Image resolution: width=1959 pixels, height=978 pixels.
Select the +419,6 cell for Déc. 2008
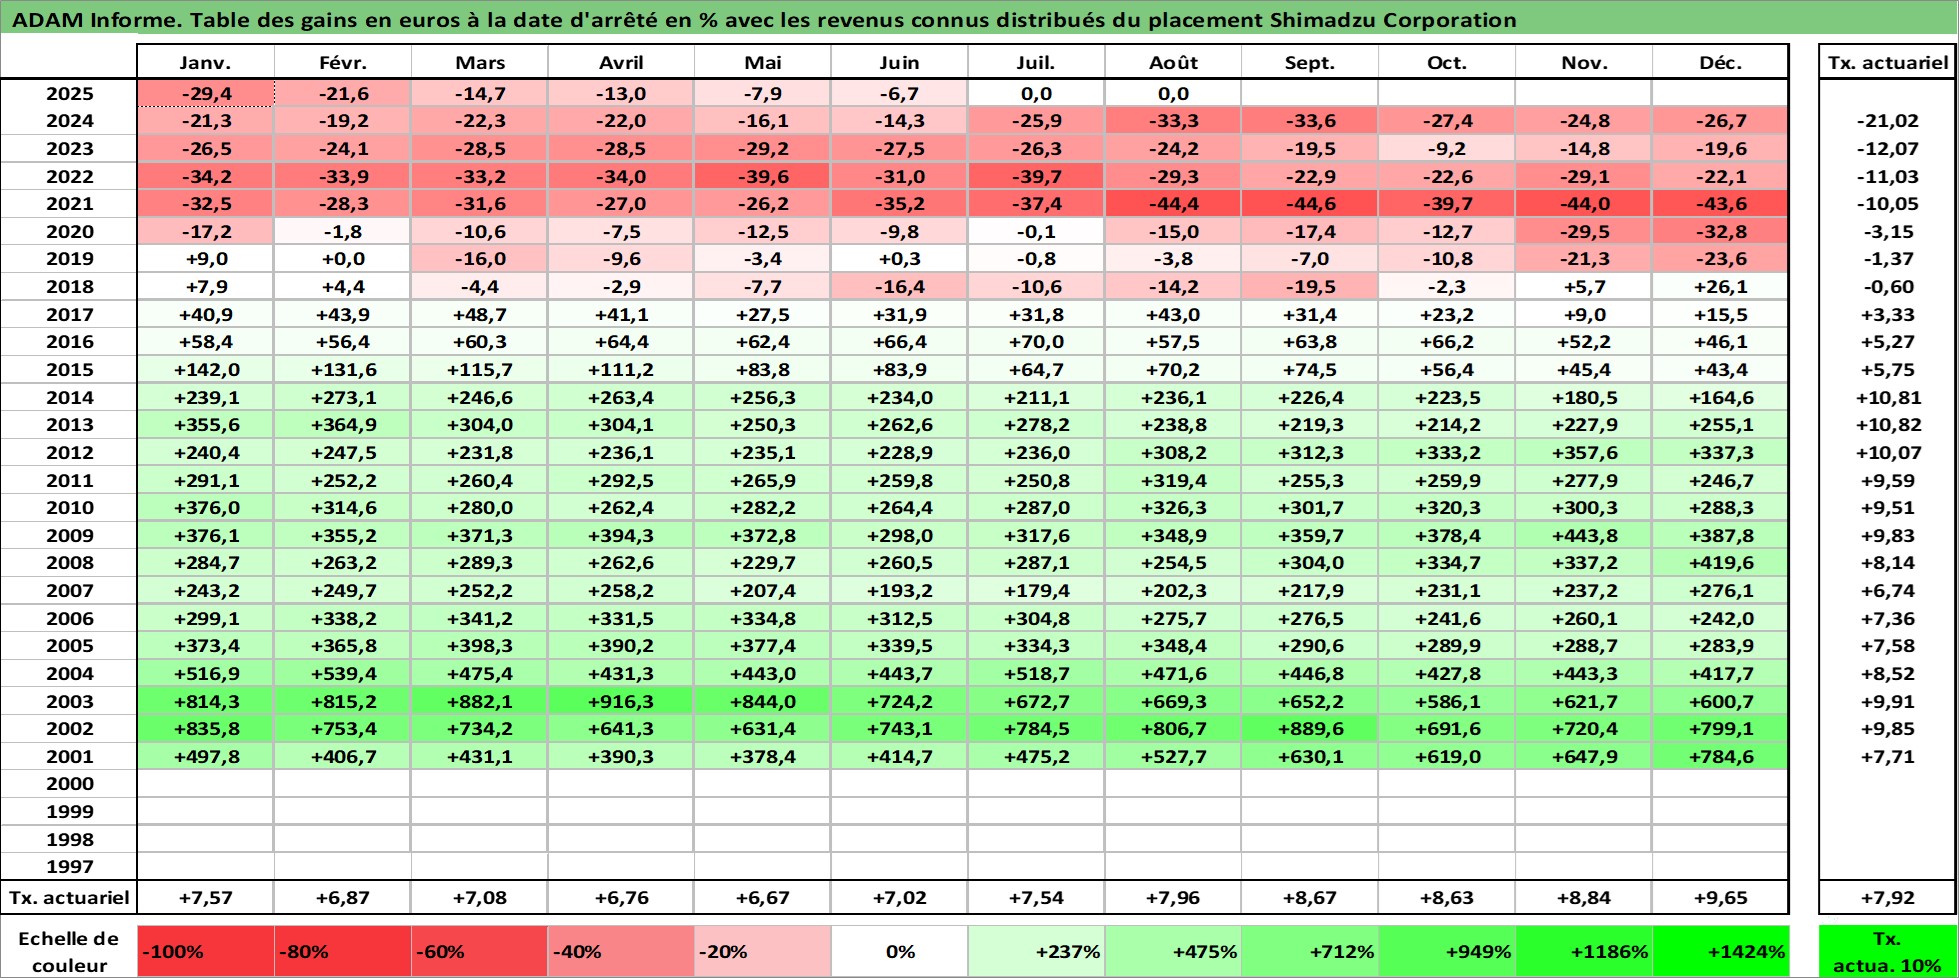1720,563
